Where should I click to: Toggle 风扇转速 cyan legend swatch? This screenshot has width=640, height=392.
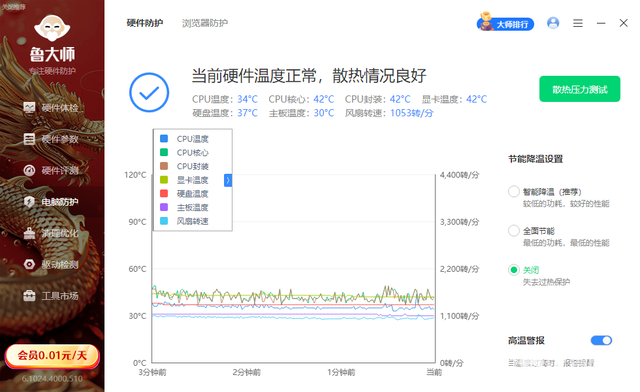point(164,221)
